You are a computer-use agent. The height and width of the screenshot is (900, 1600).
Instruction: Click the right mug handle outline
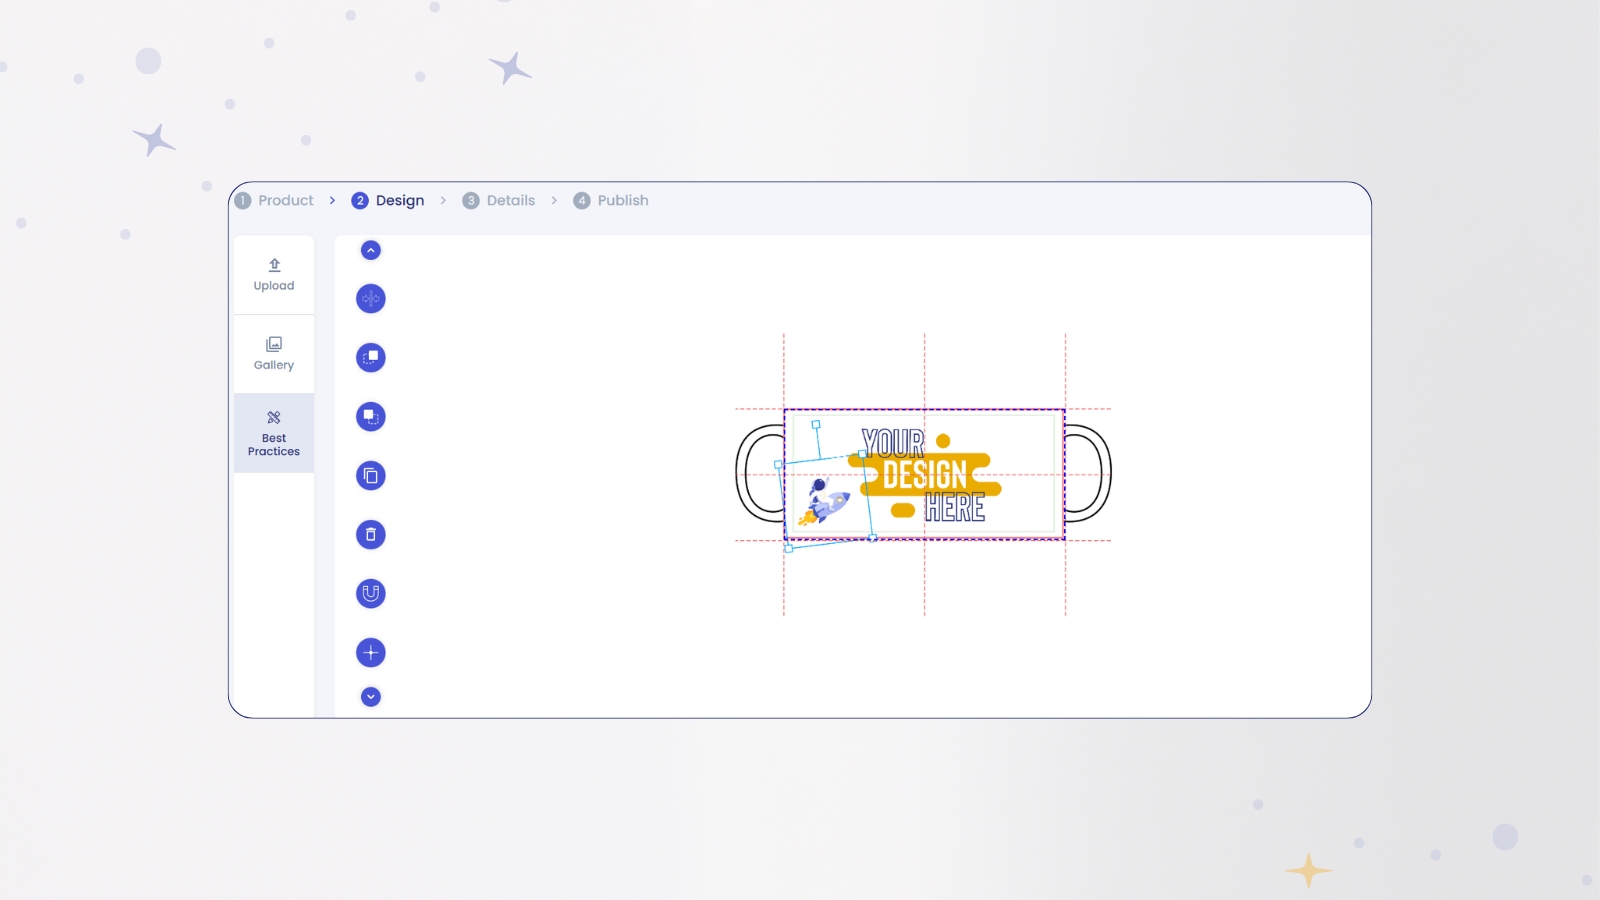point(1090,473)
